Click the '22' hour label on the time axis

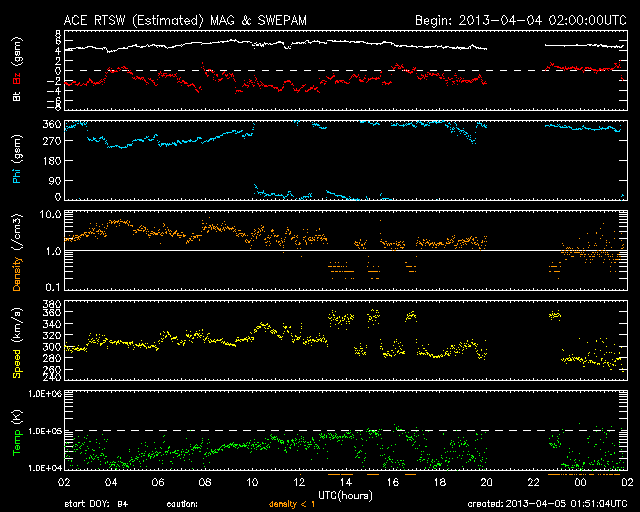(533, 483)
